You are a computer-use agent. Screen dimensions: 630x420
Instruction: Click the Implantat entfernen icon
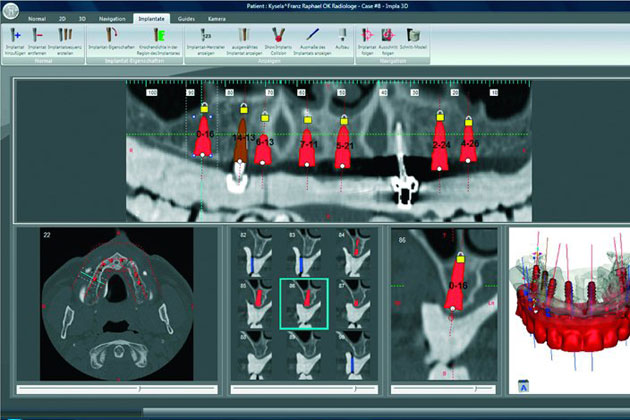[x=38, y=38]
